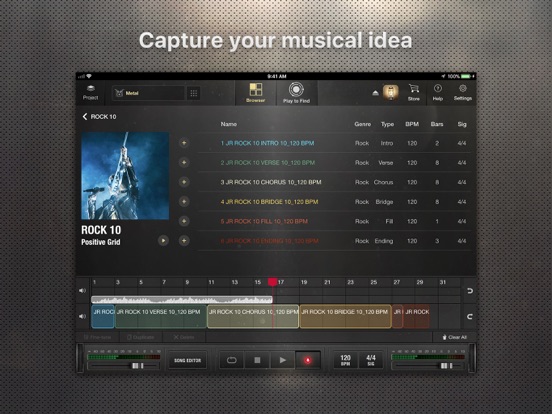Open the Song Editor button
The height and width of the screenshot is (414, 552).
pos(187,360)
